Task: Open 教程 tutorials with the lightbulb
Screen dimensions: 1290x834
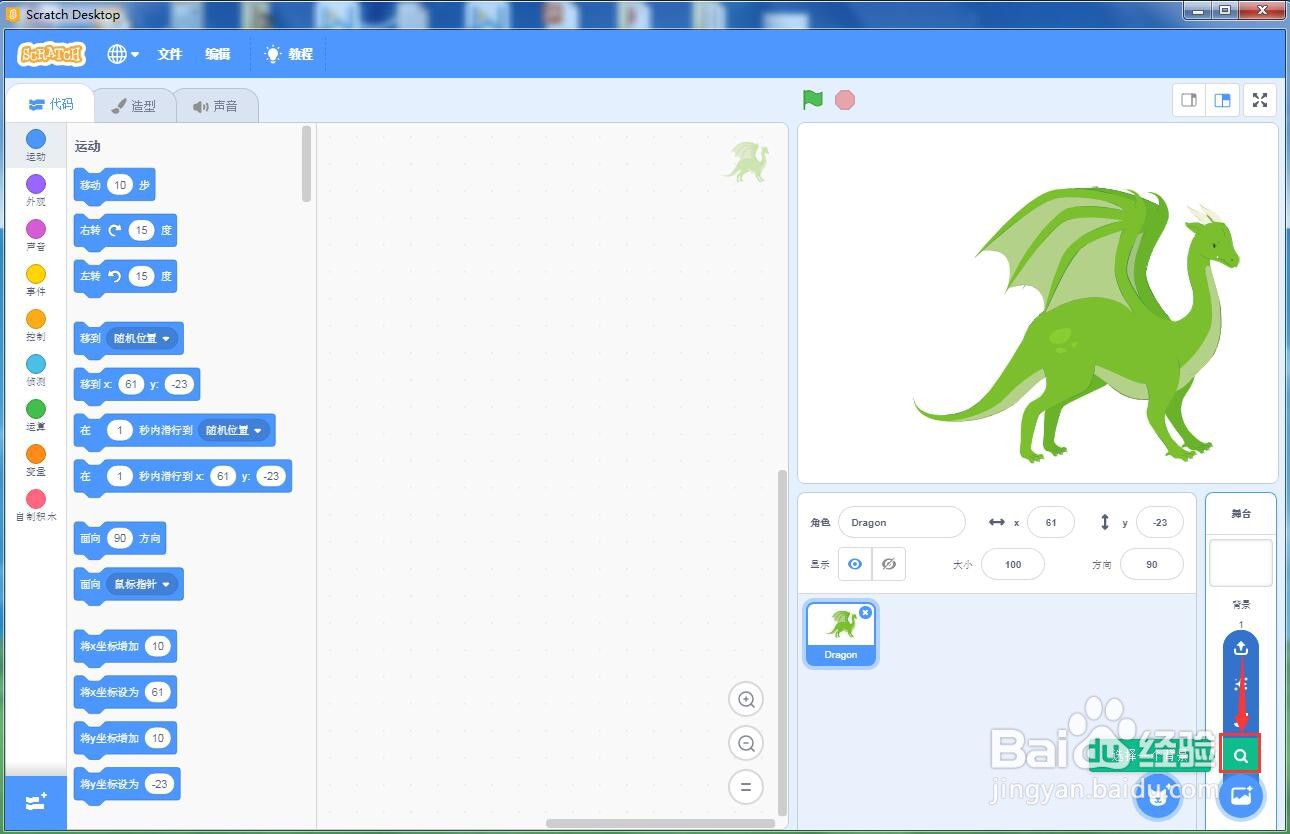Action: [x=288, y=54]
